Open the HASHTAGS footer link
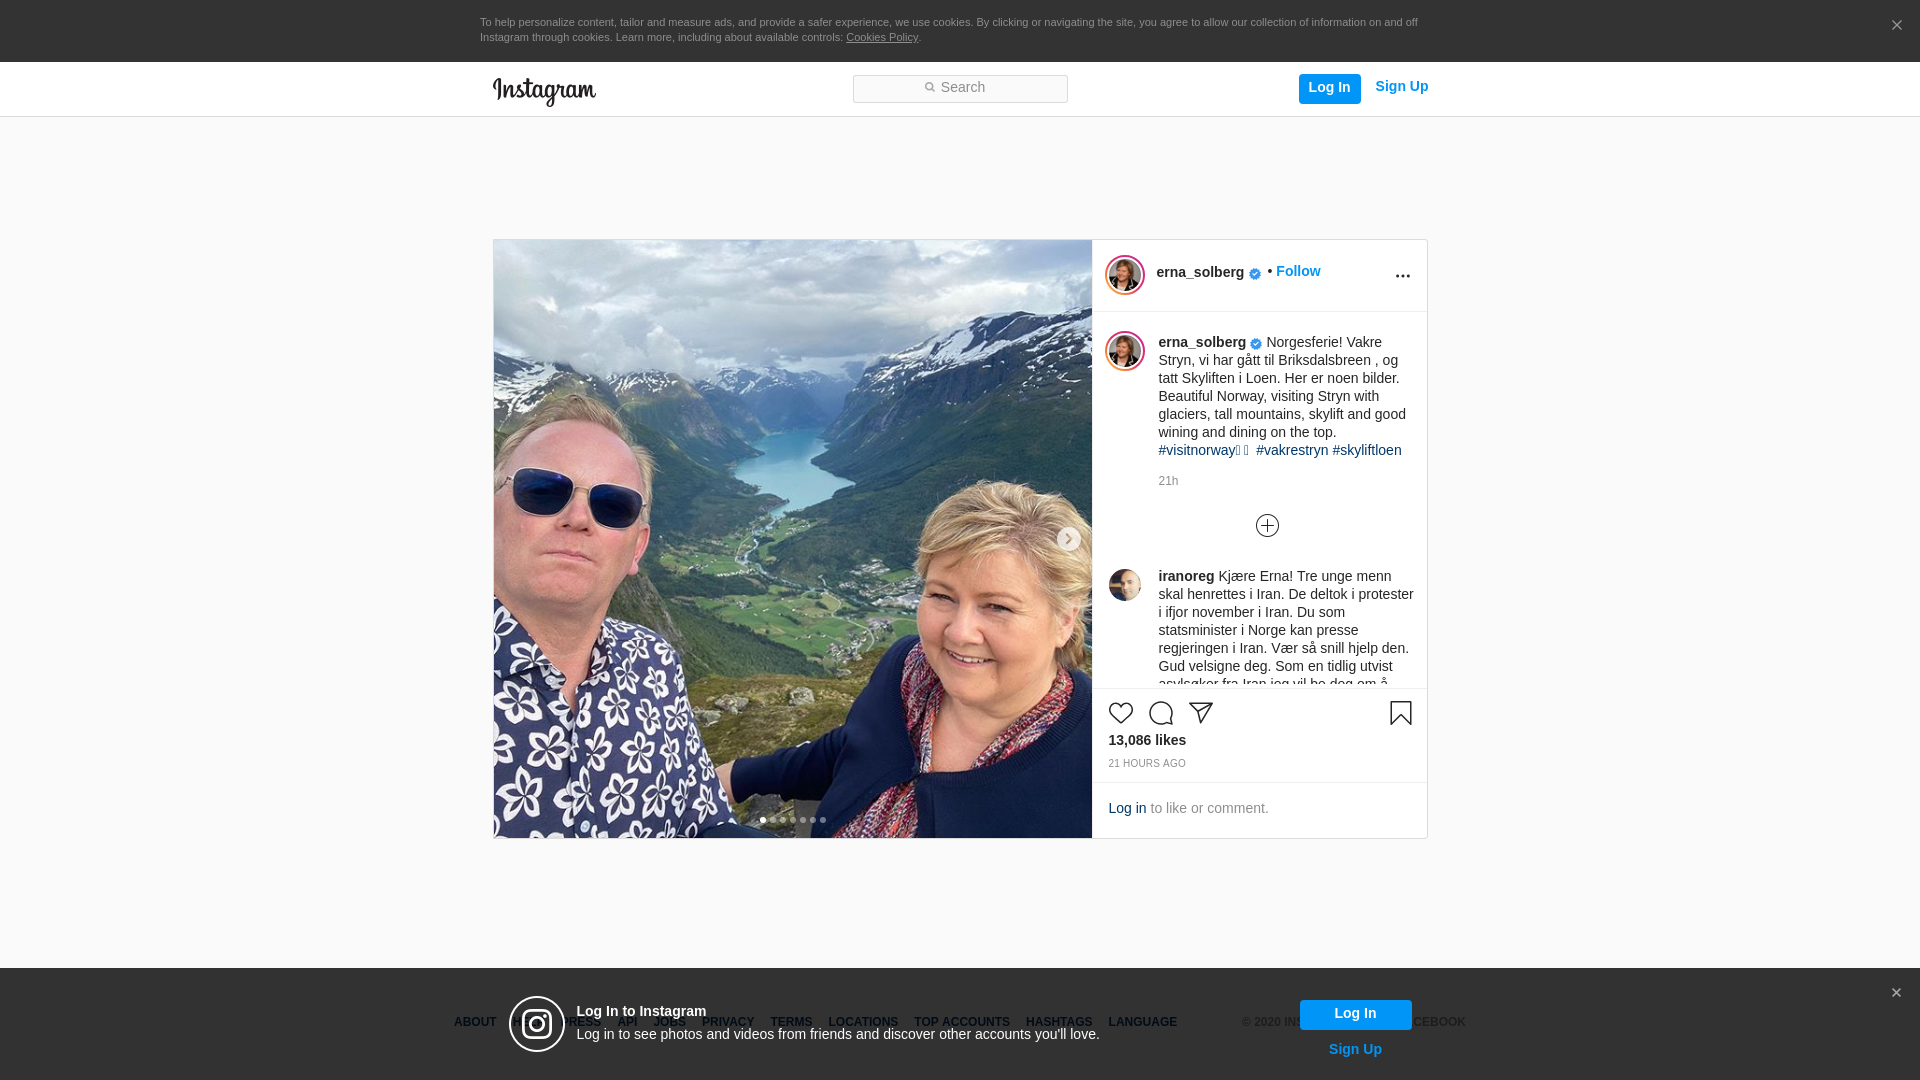The width and height of the screenshot is (1920, 1080). 1059,1022
